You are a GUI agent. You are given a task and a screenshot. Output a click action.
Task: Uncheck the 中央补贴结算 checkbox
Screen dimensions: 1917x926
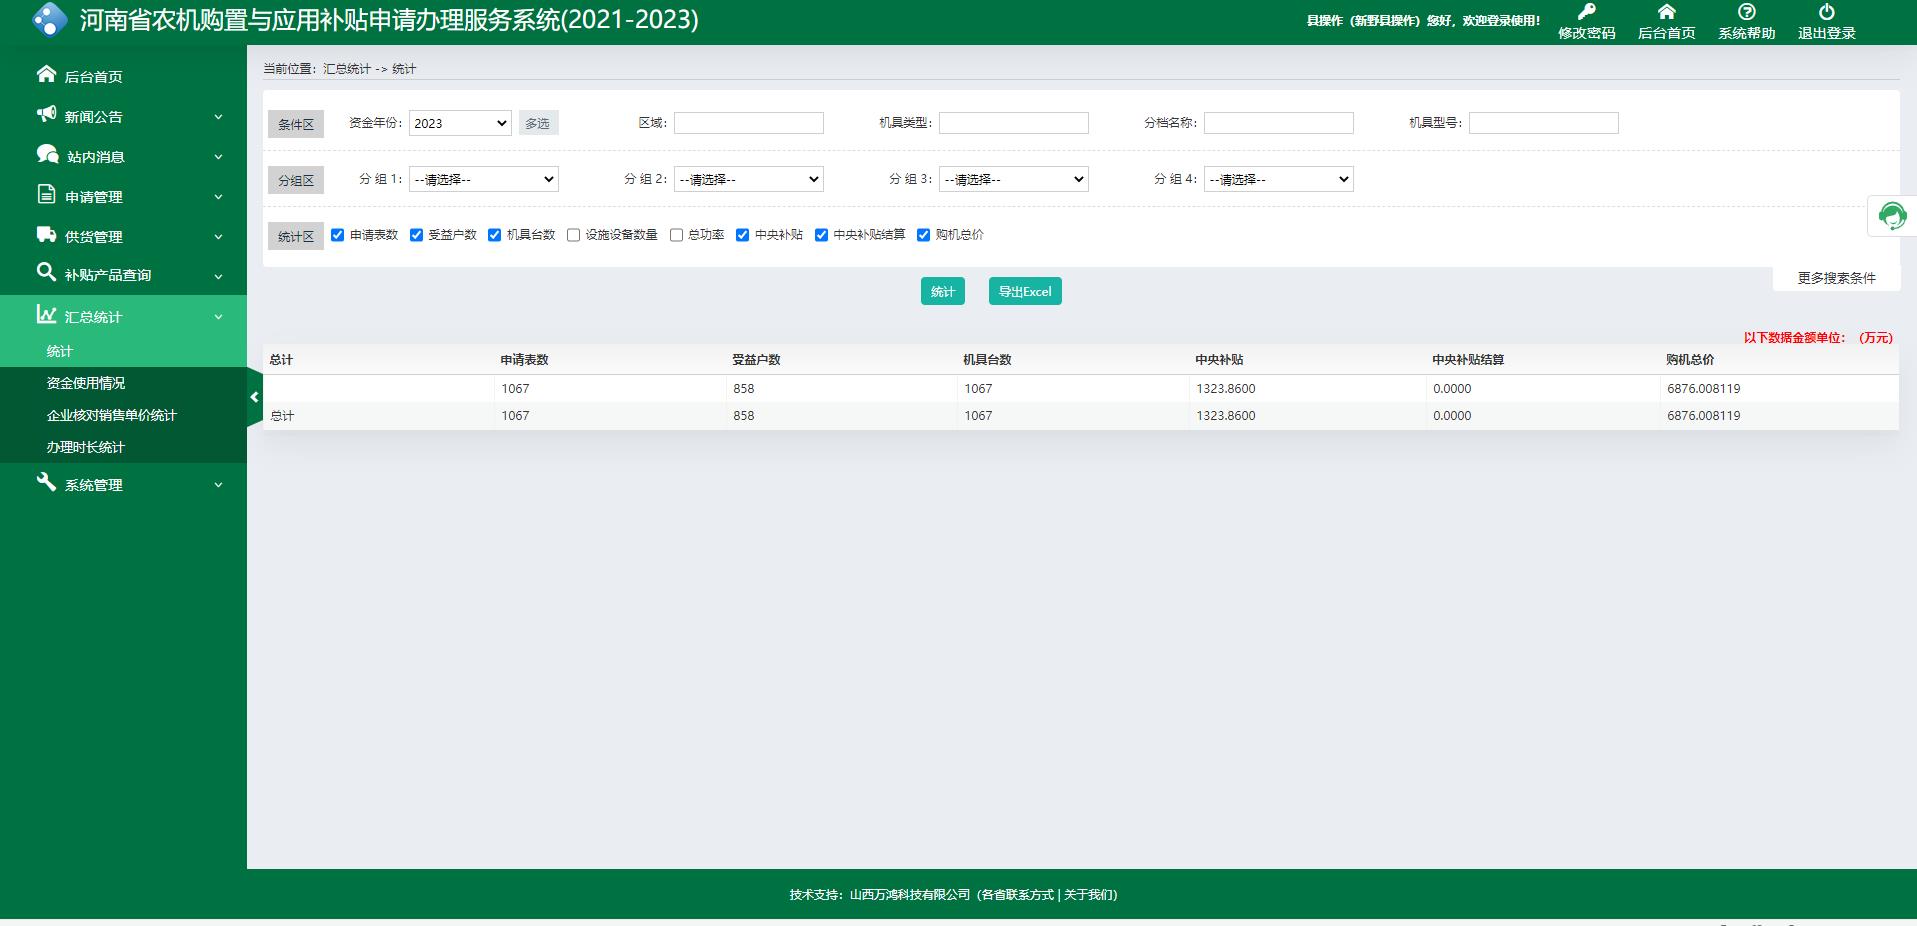(821, 235)
